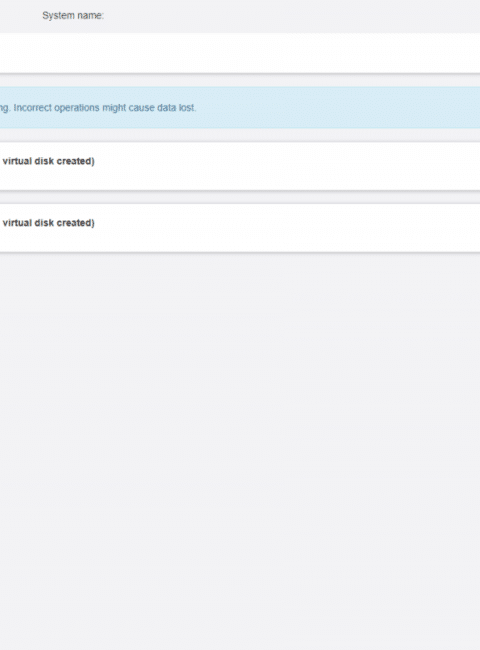Click the "System name:" label
Viewport: 480px width, 650px height.
point(73,16)
